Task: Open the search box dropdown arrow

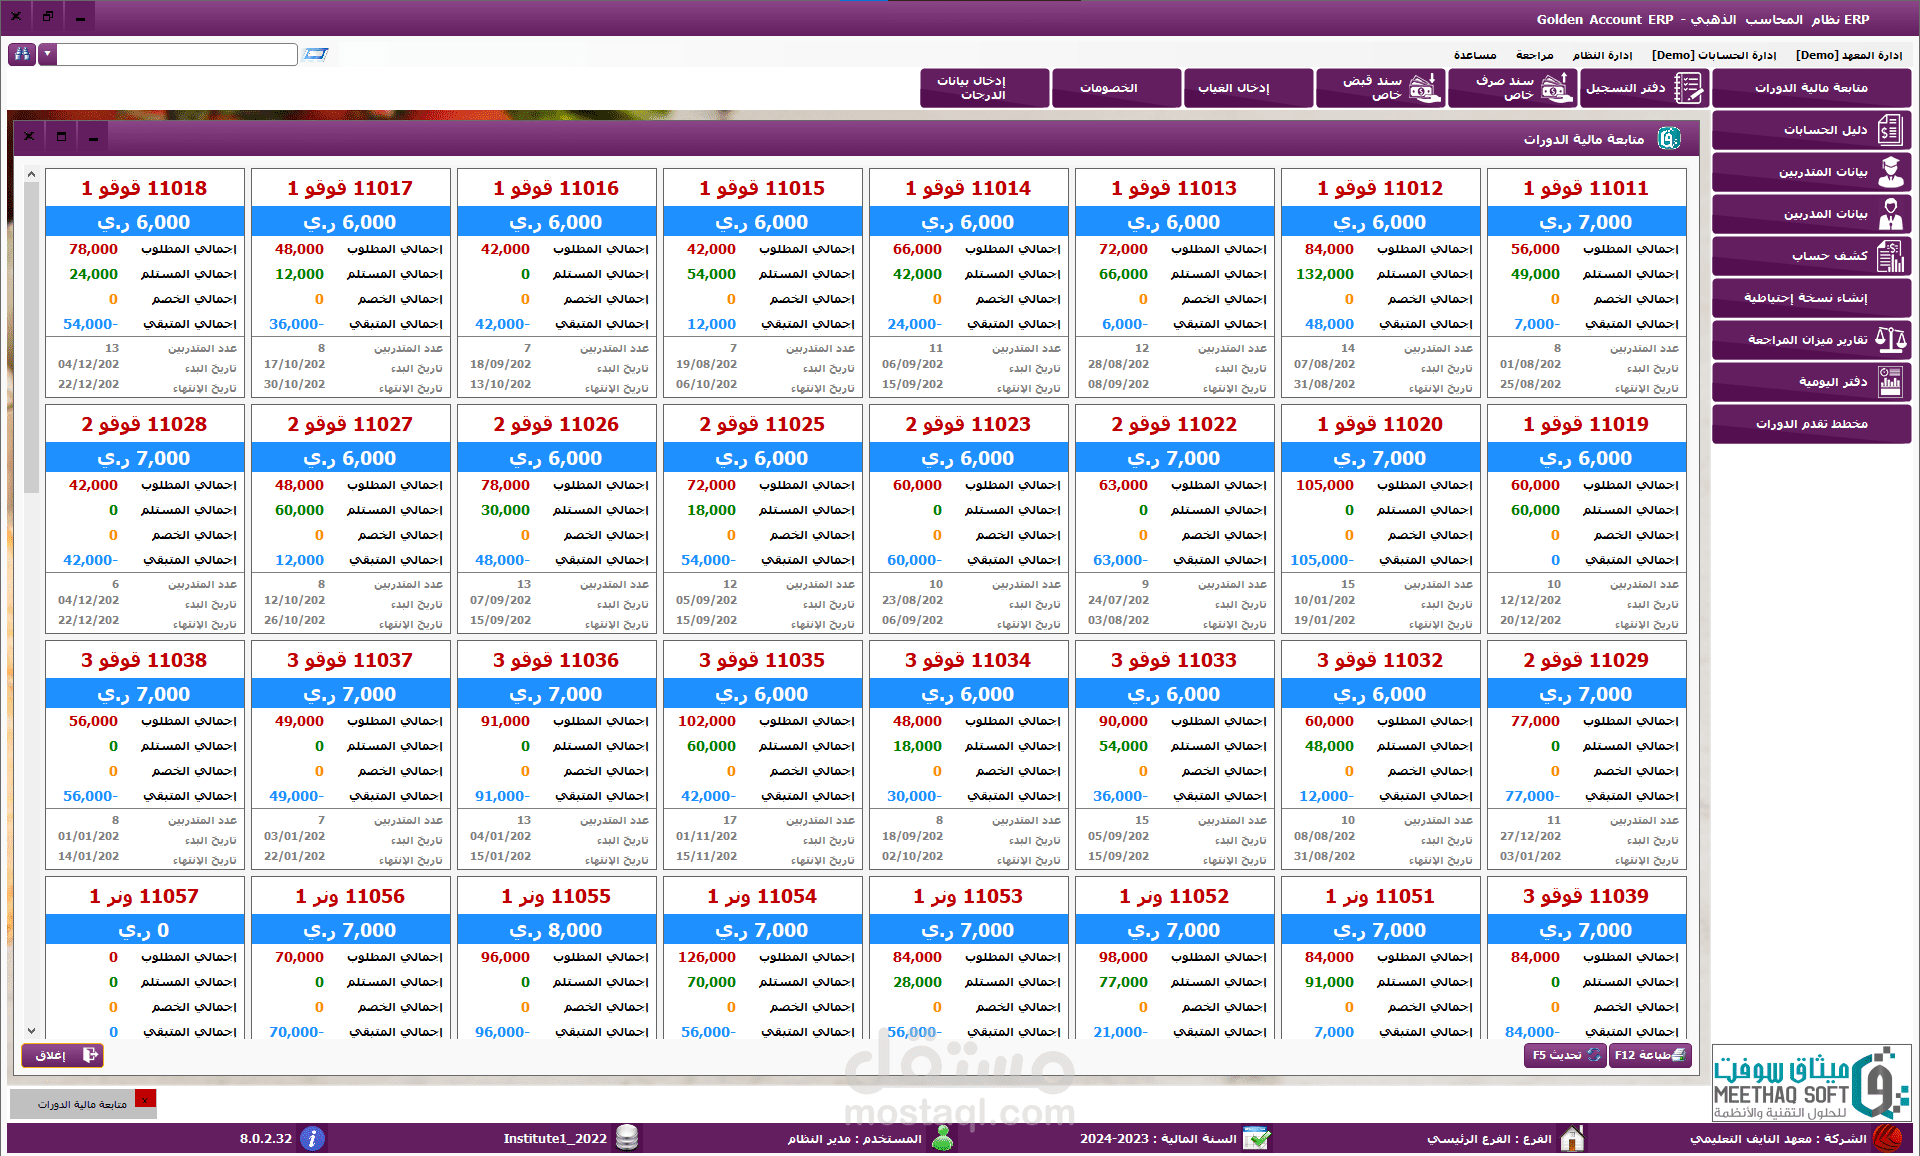Action: click(x=47, y=54)
